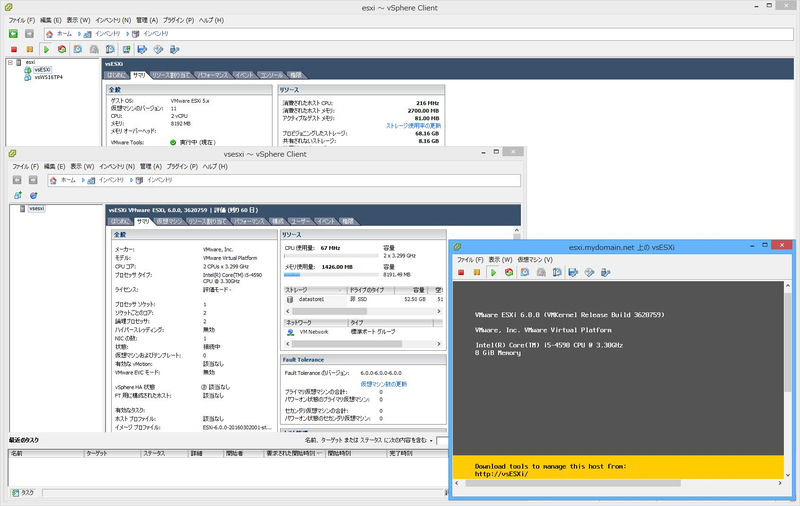Click console window horizontal scrollbar thumb

click(572, 483)
